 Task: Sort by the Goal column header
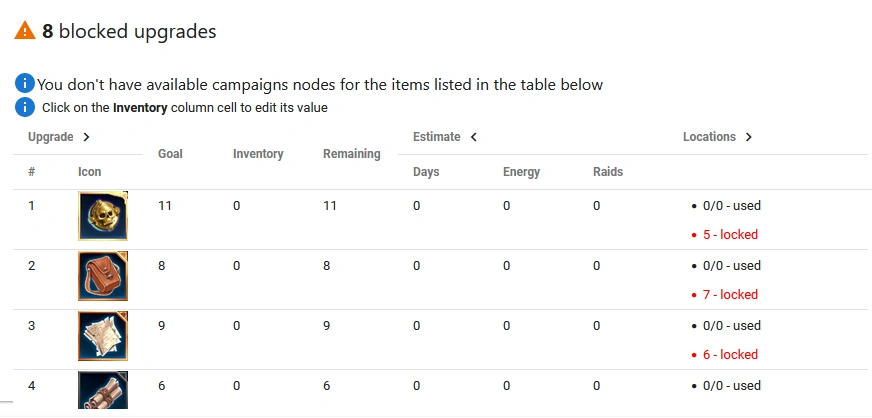pos(169,154)
